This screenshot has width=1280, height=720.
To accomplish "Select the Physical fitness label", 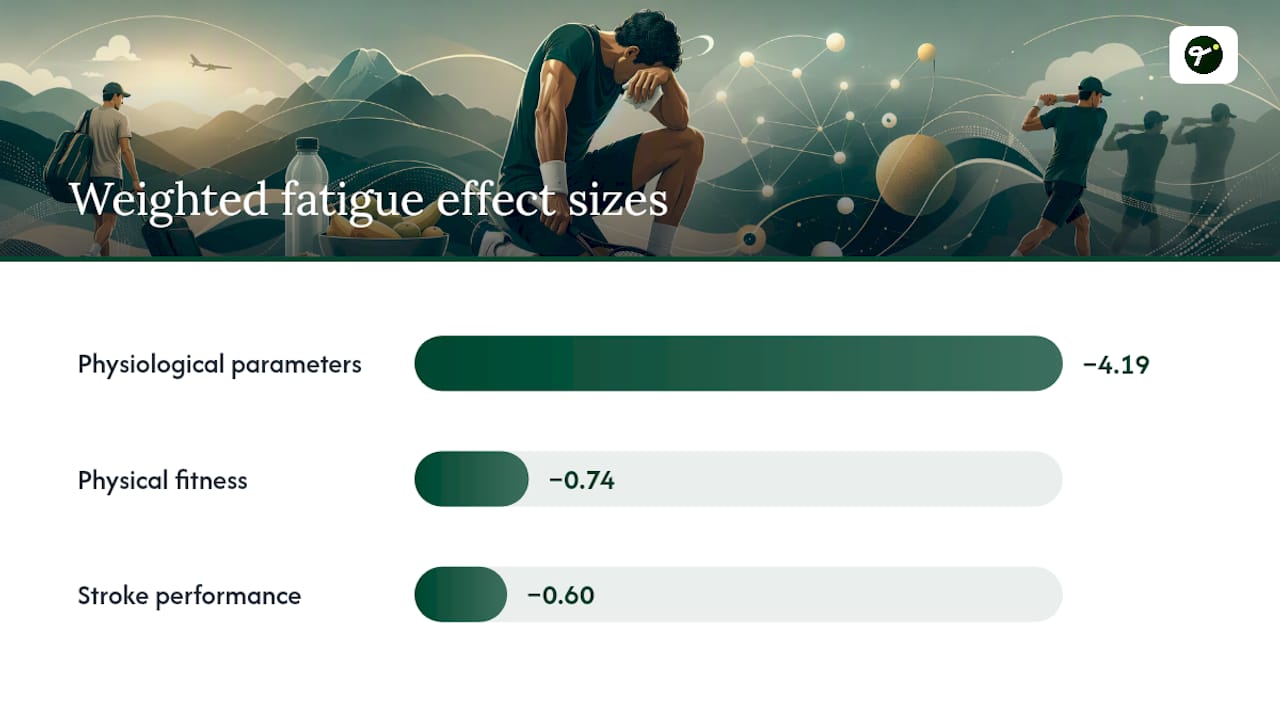I will 163,480.
